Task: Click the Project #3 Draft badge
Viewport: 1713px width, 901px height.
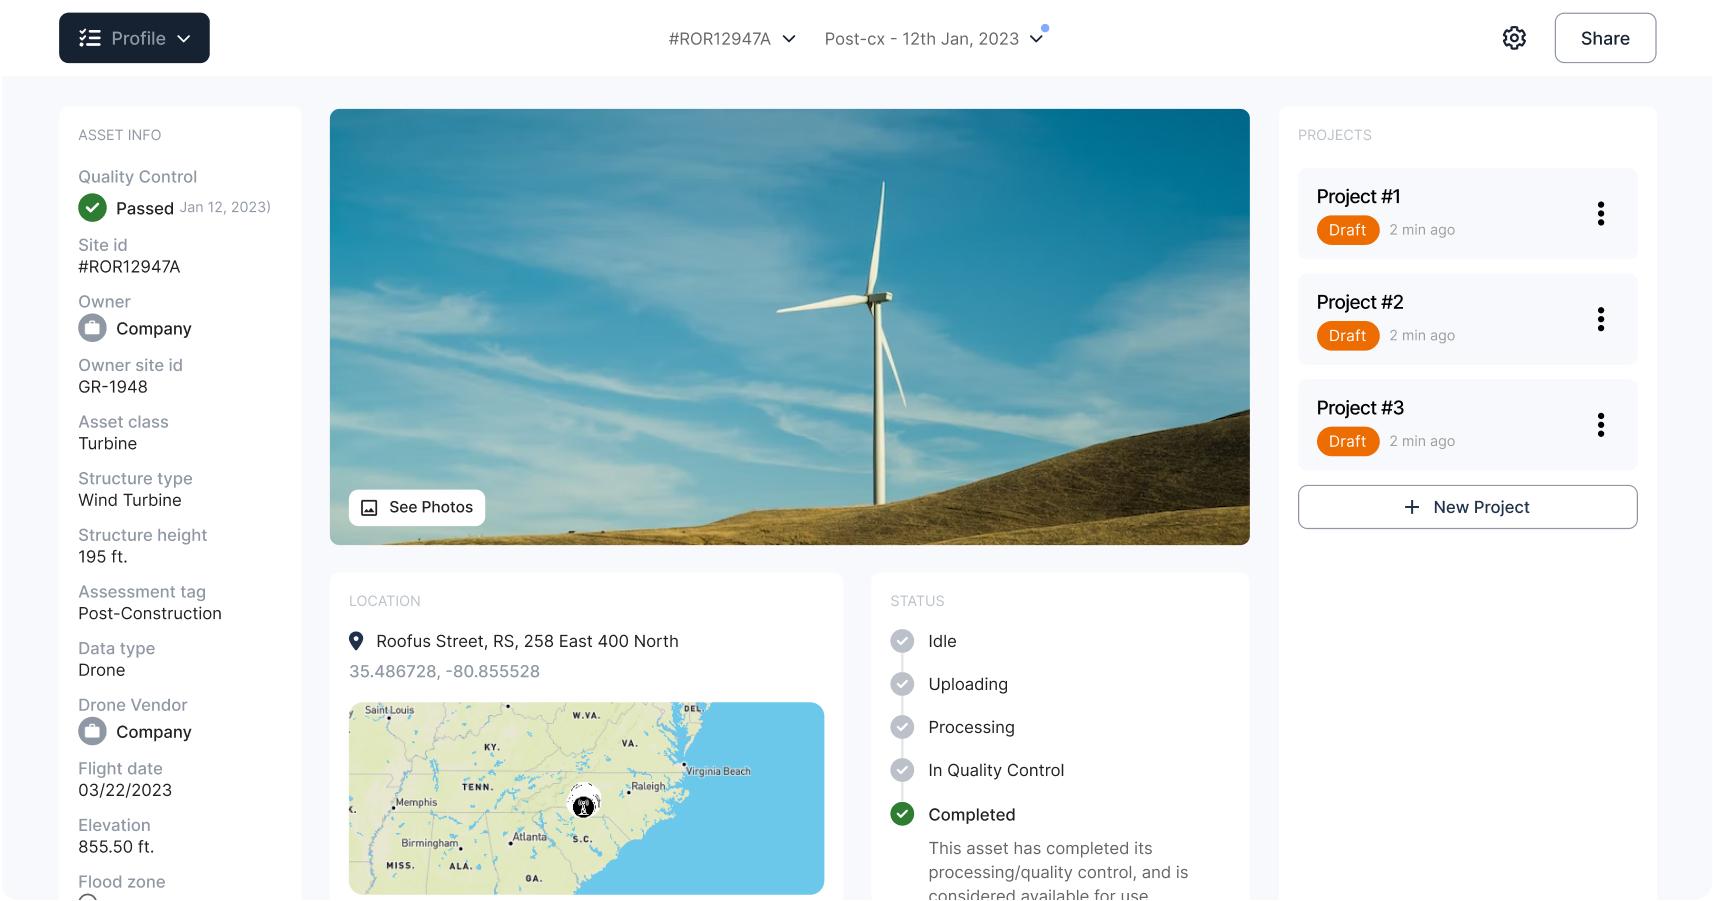Action: (x=1347, y=441)
